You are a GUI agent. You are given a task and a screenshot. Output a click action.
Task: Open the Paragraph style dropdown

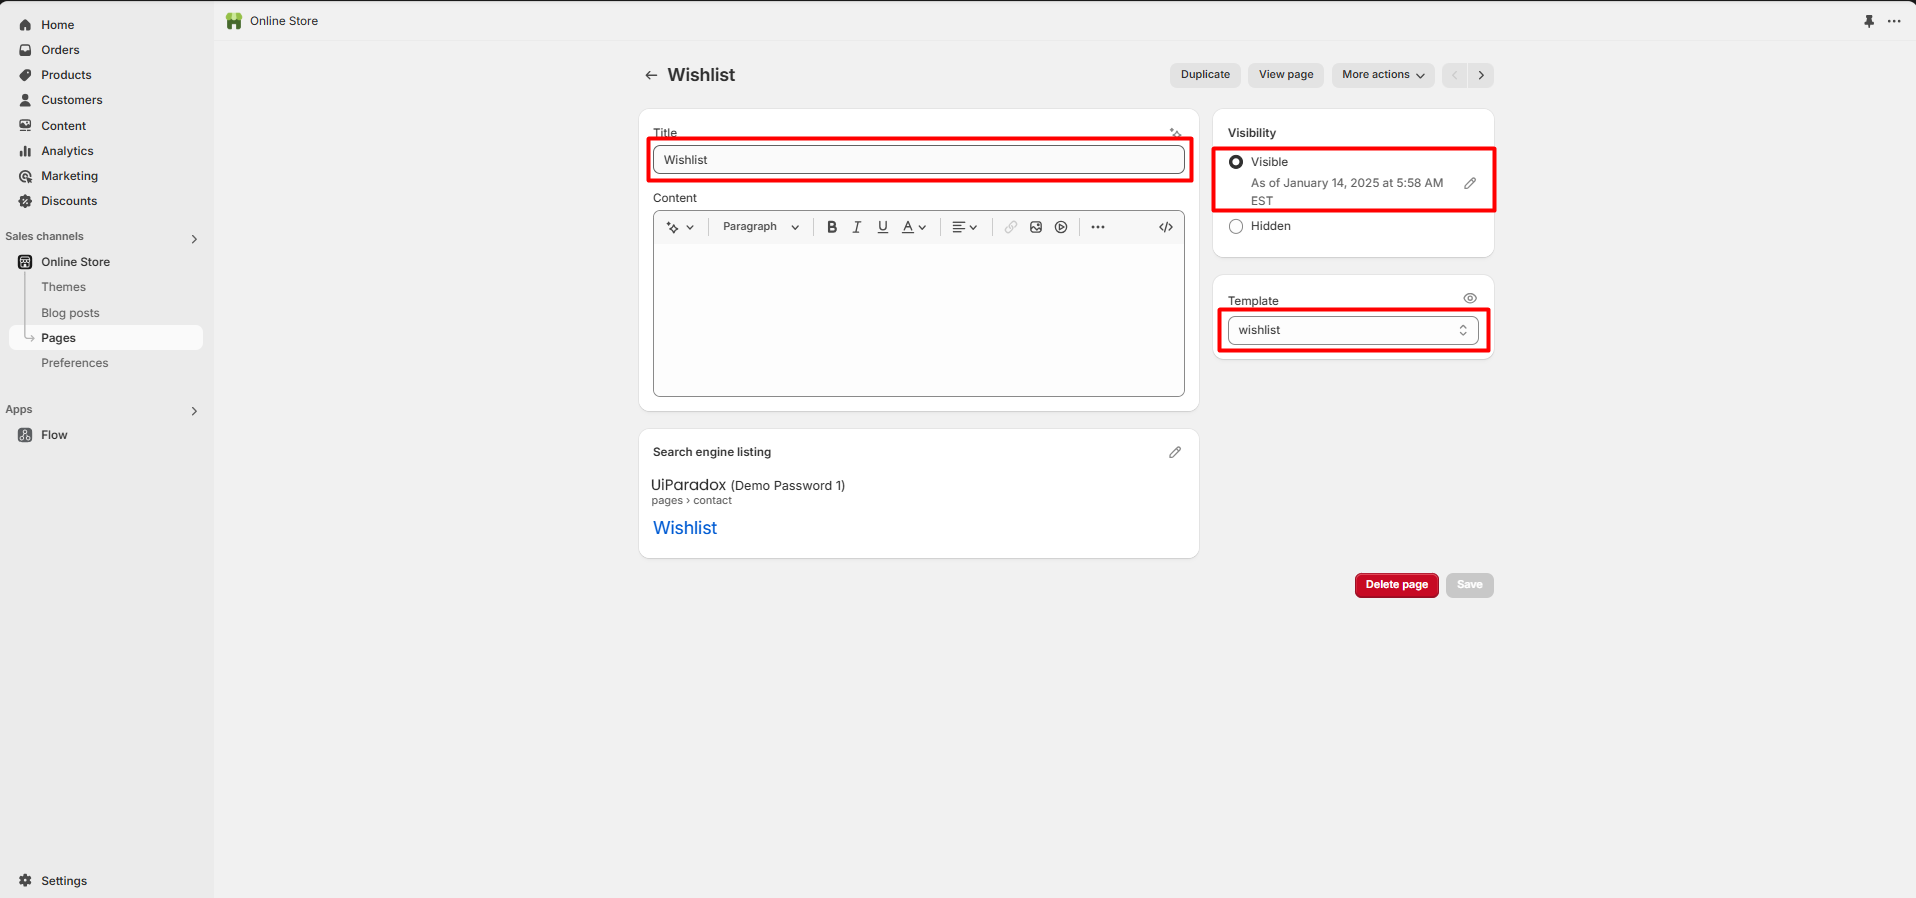761,227
